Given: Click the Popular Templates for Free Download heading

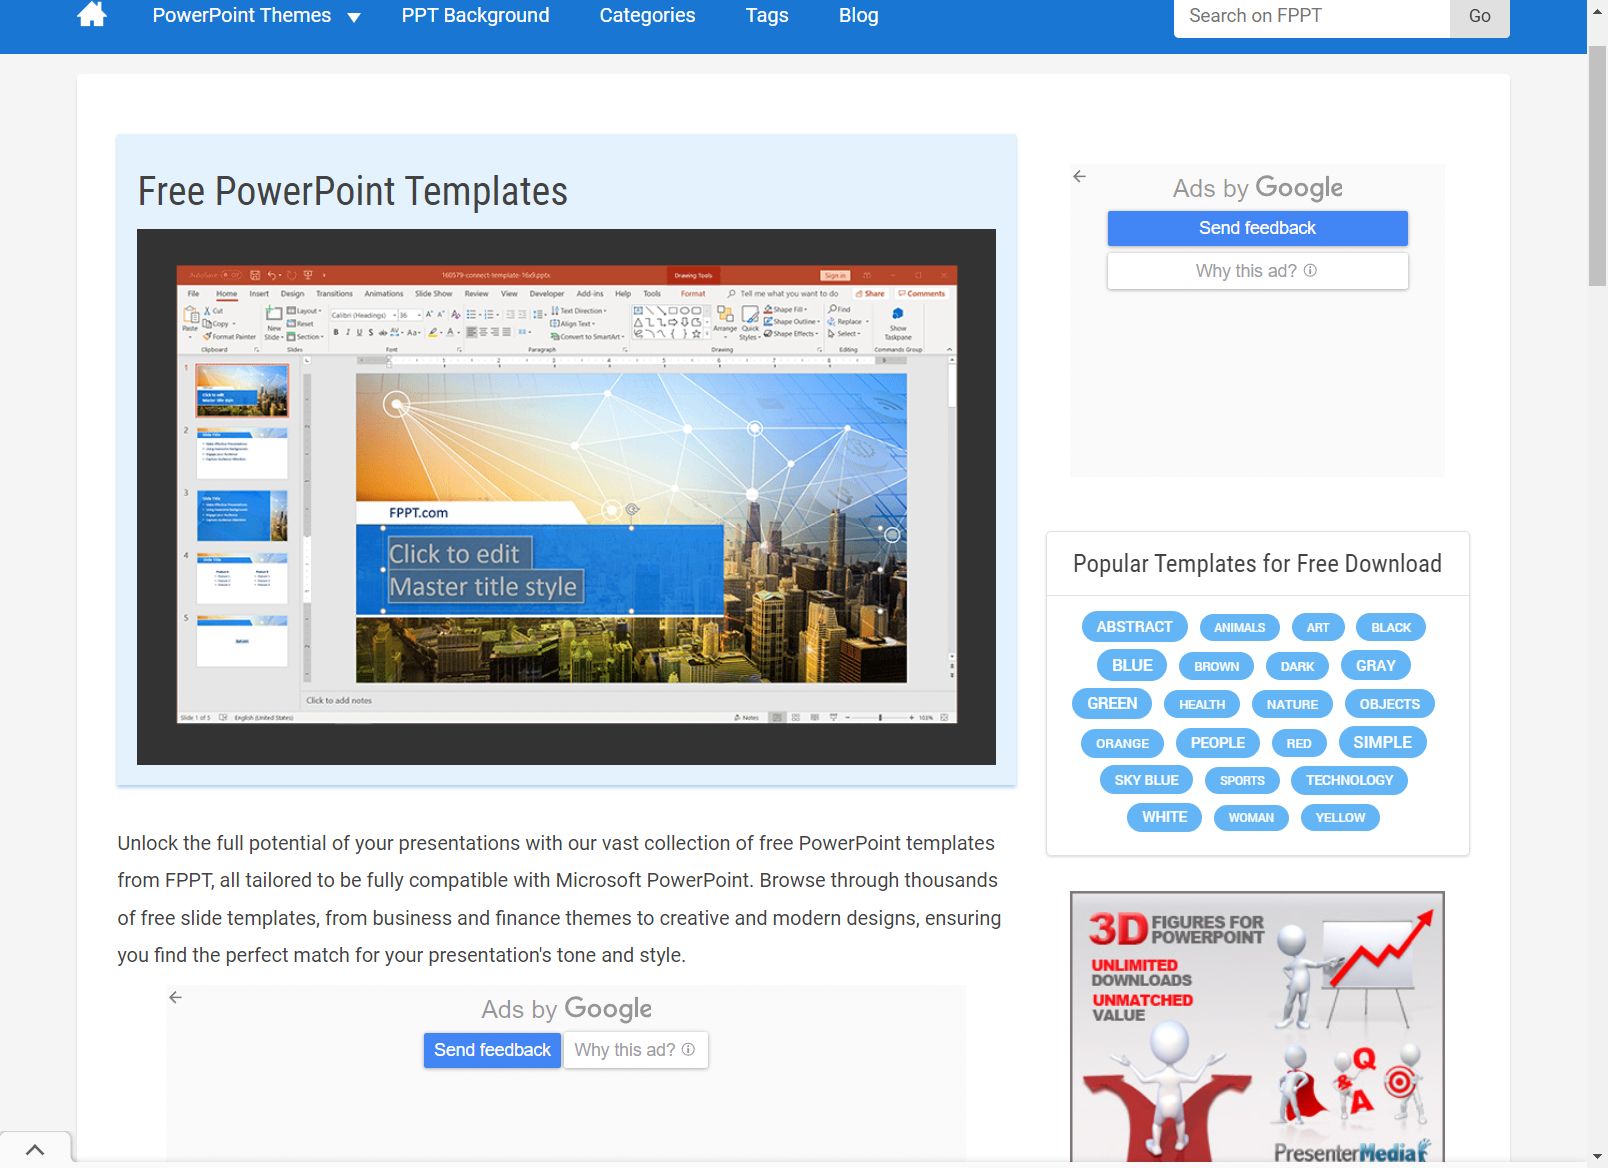Looking at the screenshot, I should [x=1257, y=564].
